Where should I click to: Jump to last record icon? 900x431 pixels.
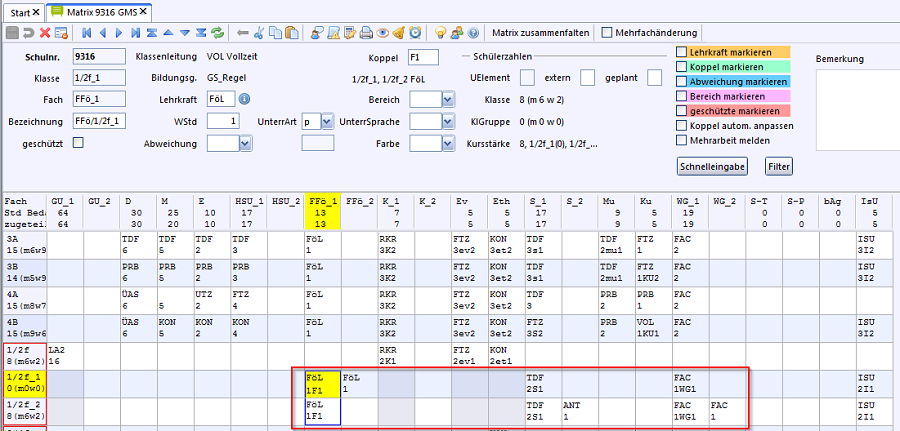click(x=135, y=33)
